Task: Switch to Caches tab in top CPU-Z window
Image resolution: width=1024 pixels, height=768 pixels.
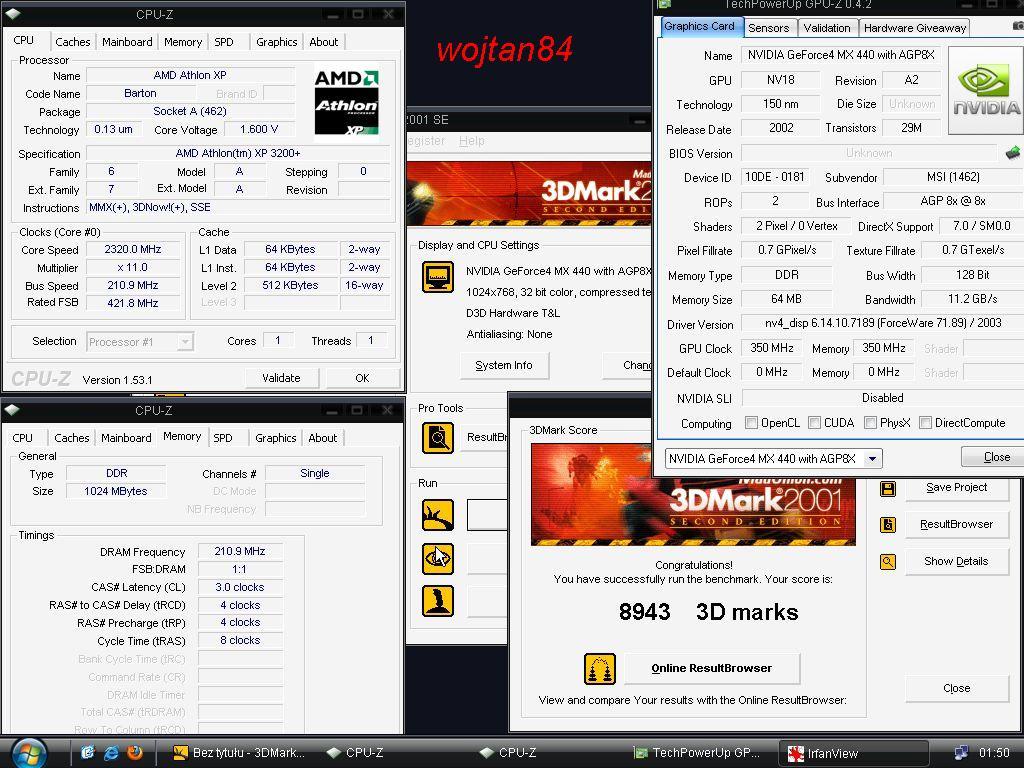Action: coord(72,42)
